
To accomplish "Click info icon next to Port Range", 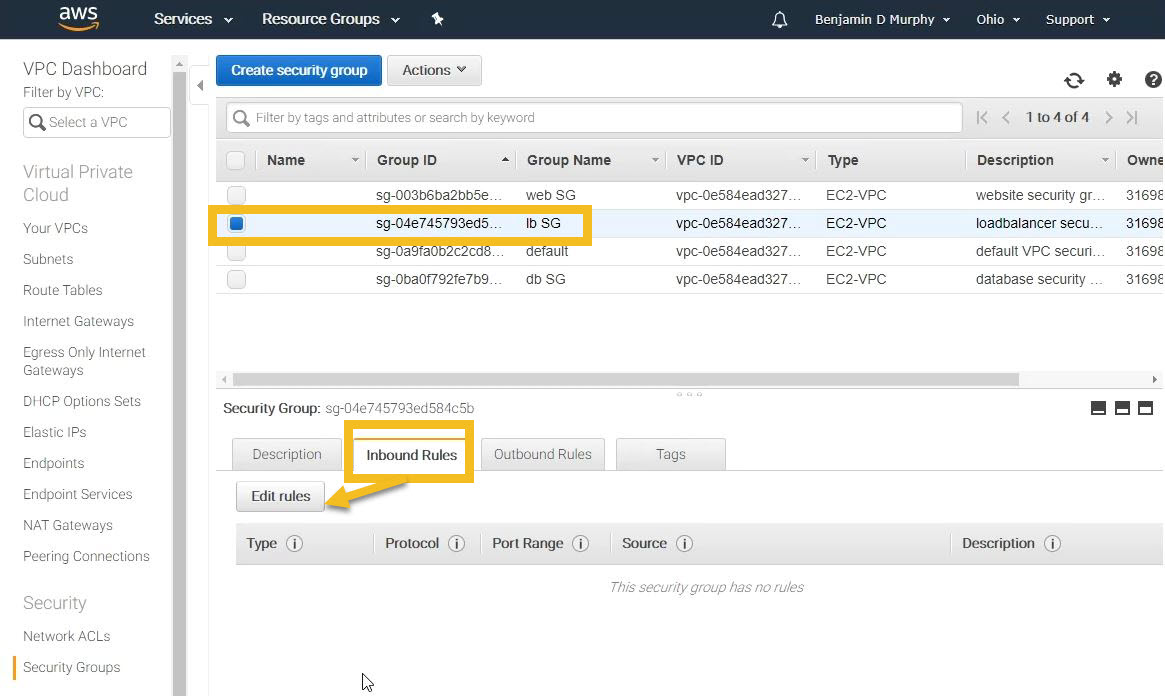I will point(581,544).
